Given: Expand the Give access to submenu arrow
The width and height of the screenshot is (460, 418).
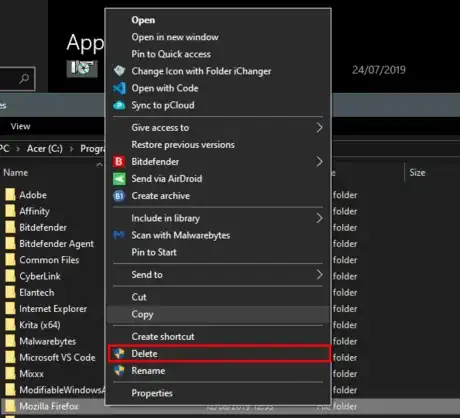Looking at the screenshot, I should tap(319, 127).
